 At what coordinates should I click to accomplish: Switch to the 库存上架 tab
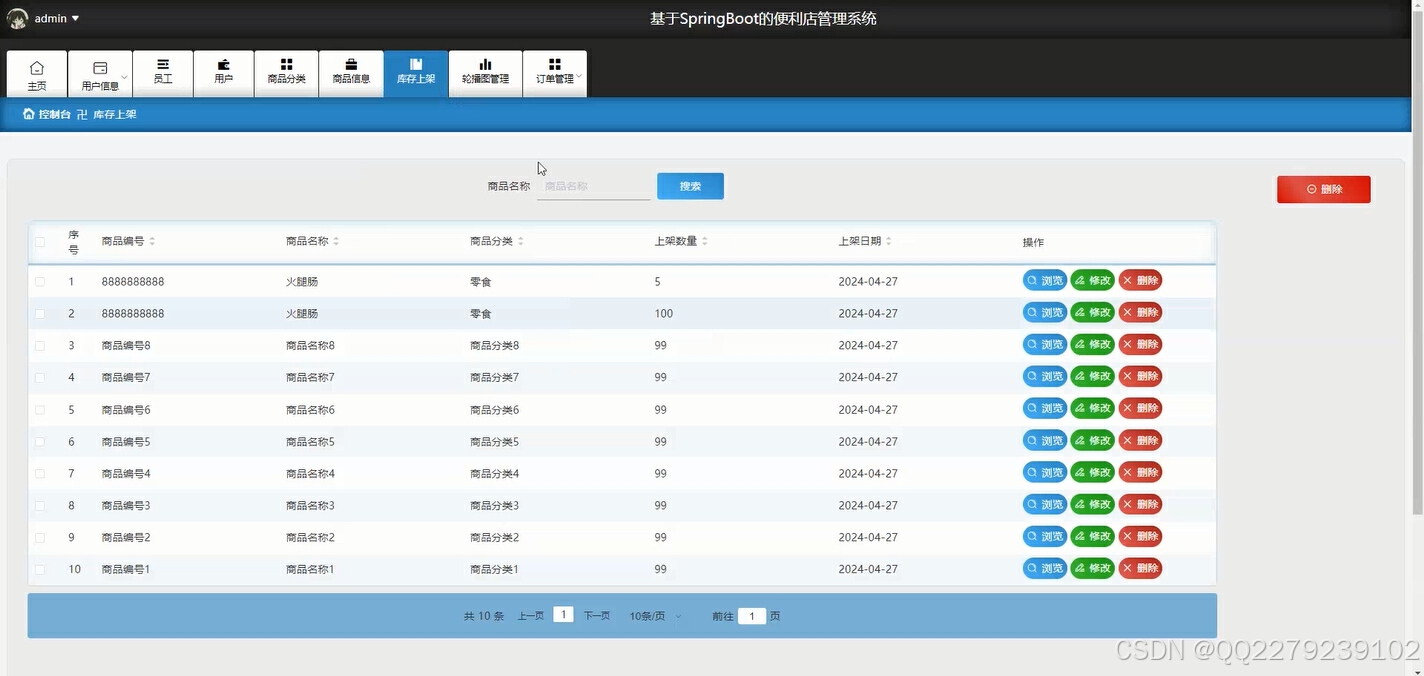click(416, 73)
